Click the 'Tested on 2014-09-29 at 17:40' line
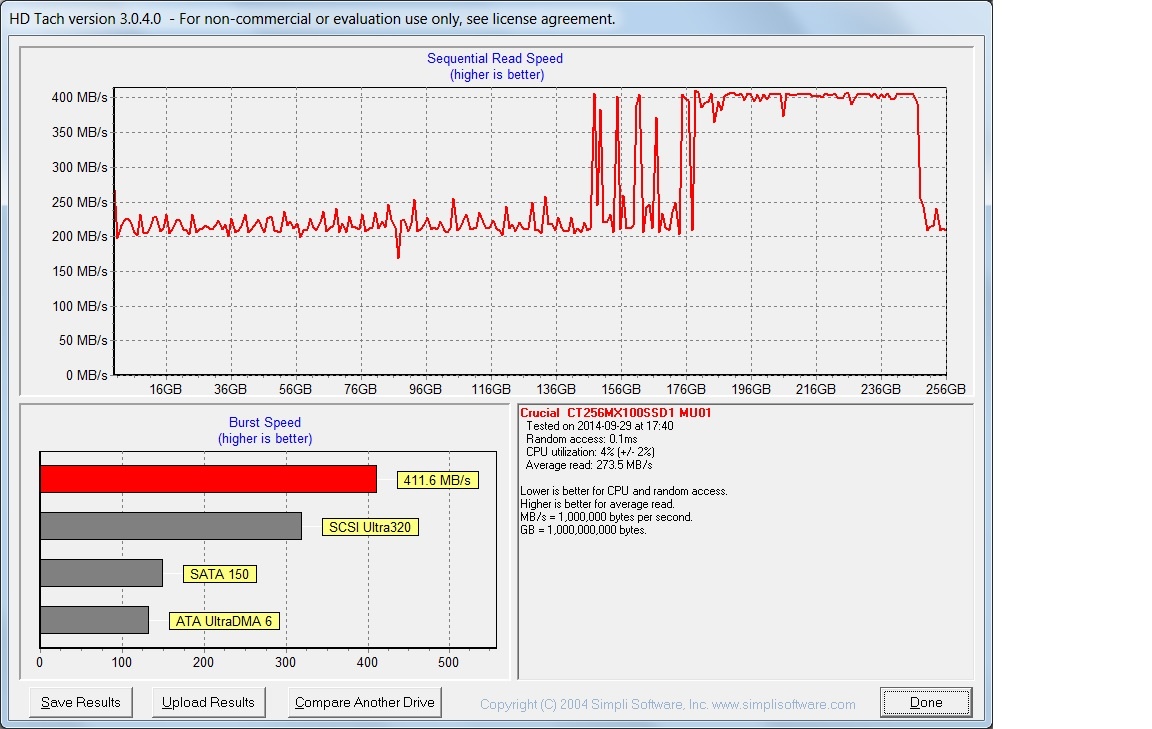The height and width of the screenshot is (729, 1152). [600, 426]
